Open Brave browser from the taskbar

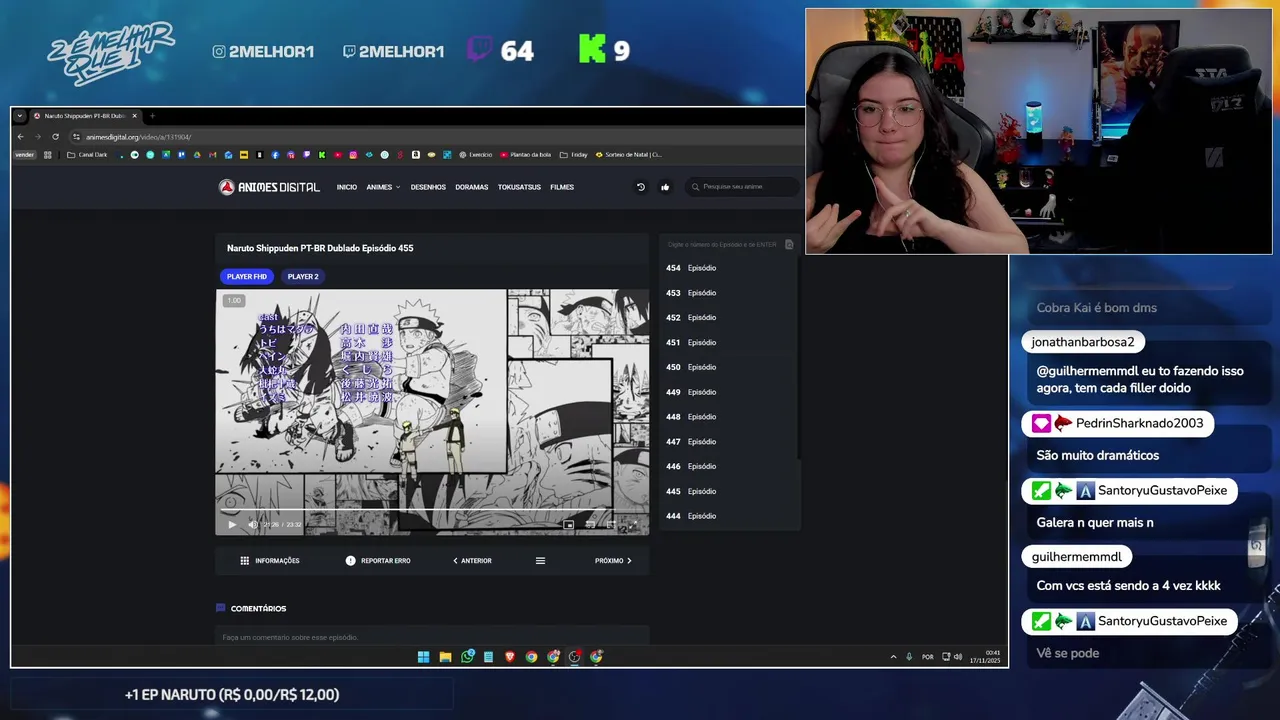click(x=510, y=657)
